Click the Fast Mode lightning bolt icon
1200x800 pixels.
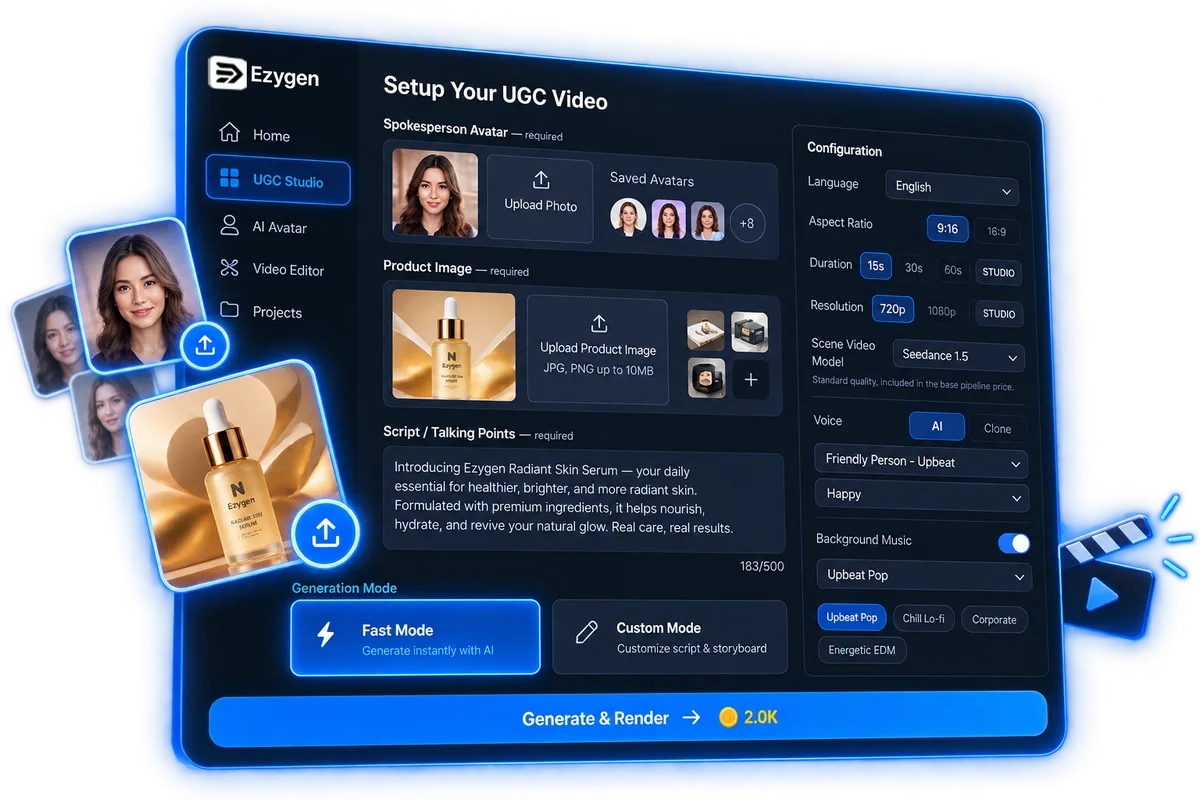coord(325,636)
